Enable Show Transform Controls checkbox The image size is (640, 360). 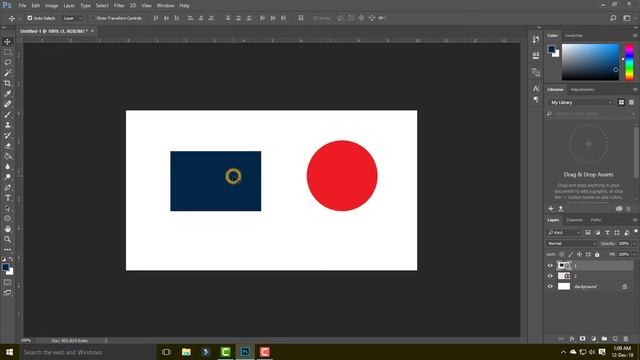tap(92, 18)
